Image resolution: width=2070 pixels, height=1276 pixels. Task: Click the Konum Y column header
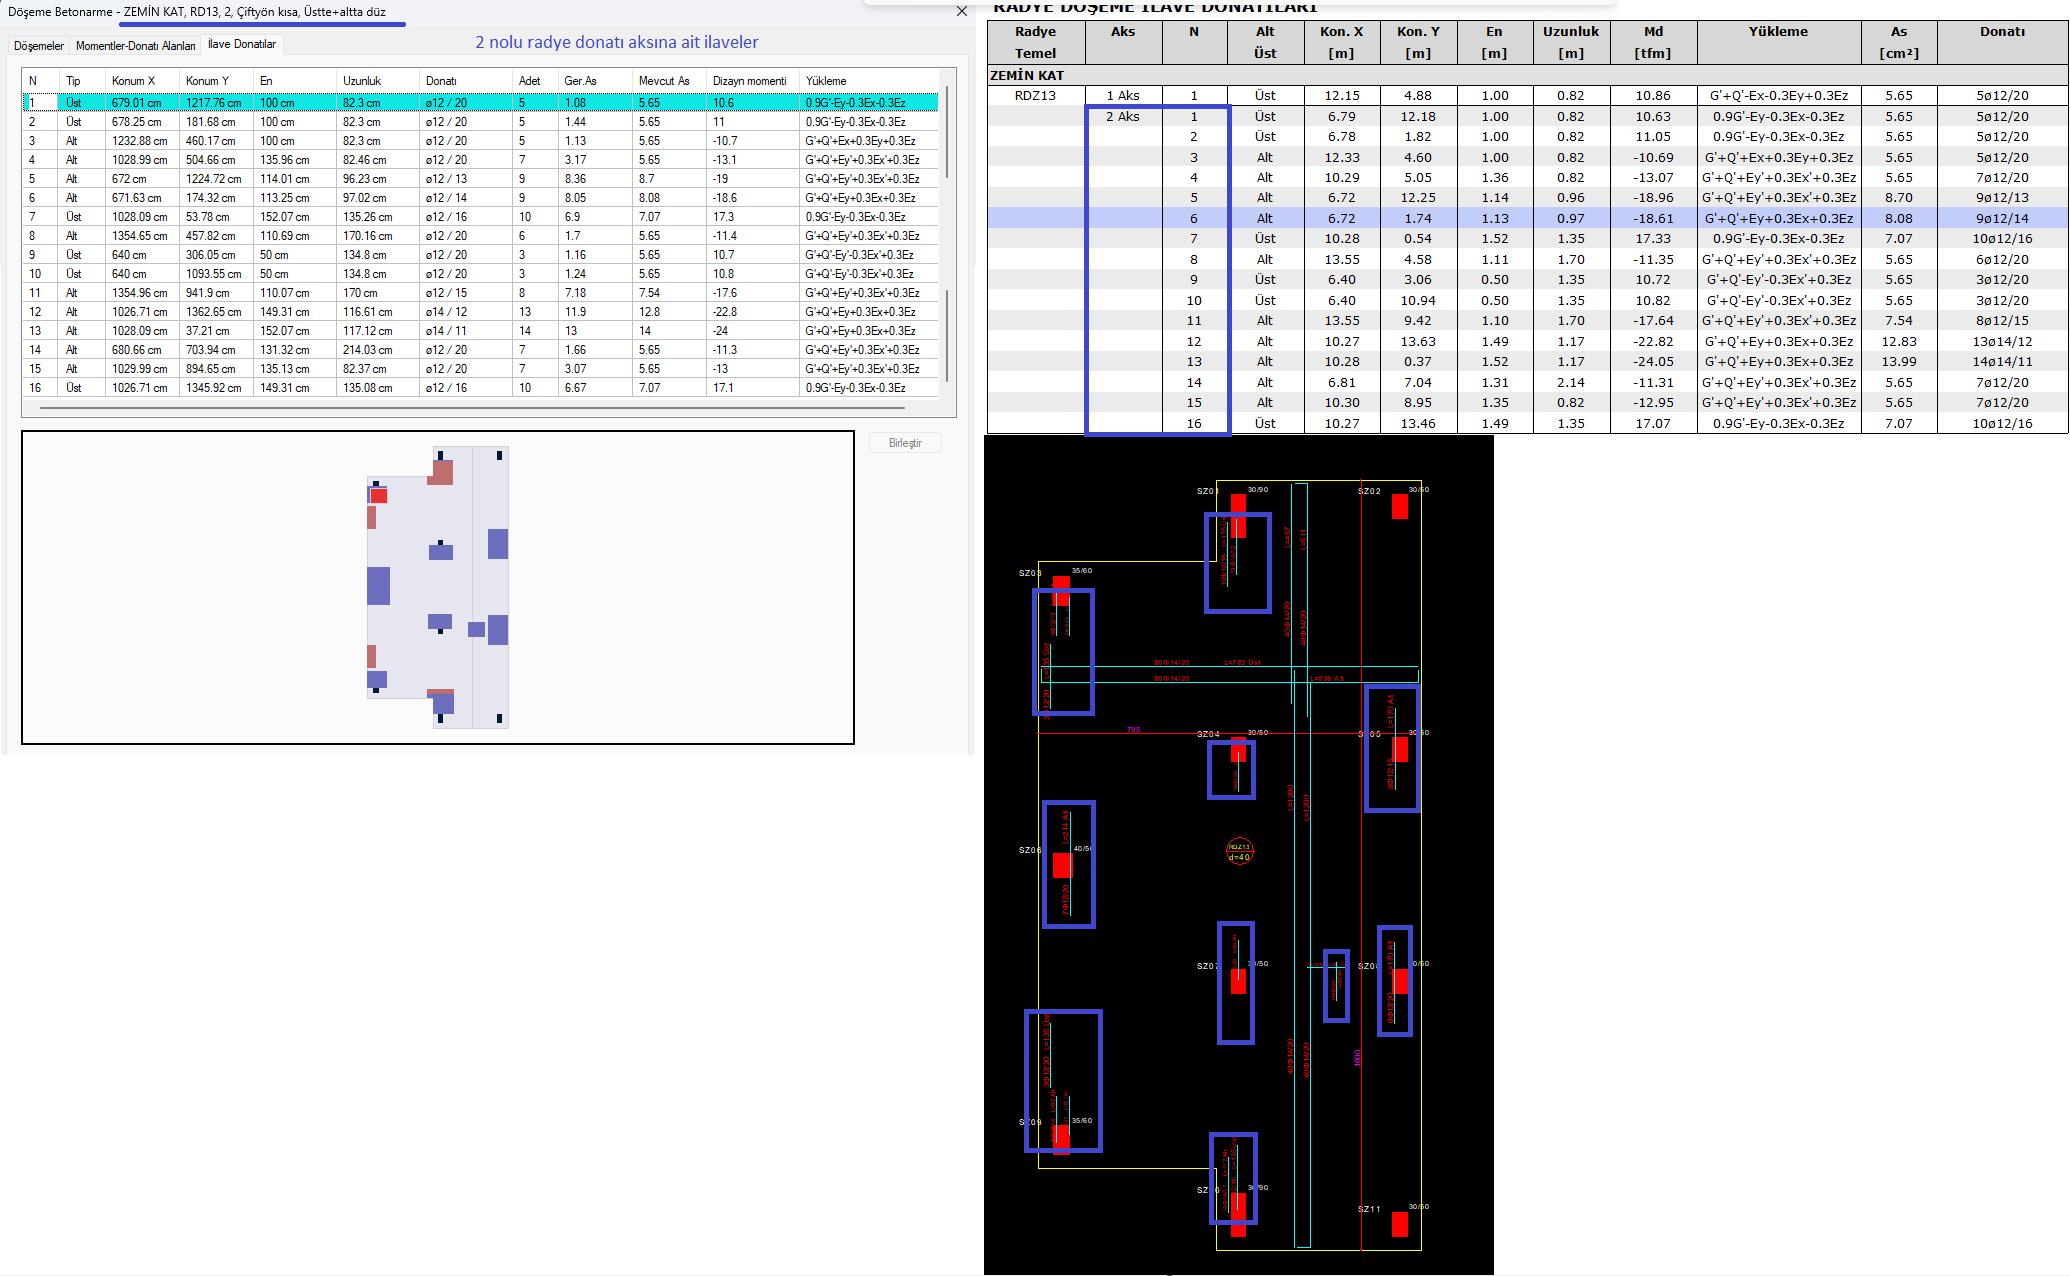point(216,81)
